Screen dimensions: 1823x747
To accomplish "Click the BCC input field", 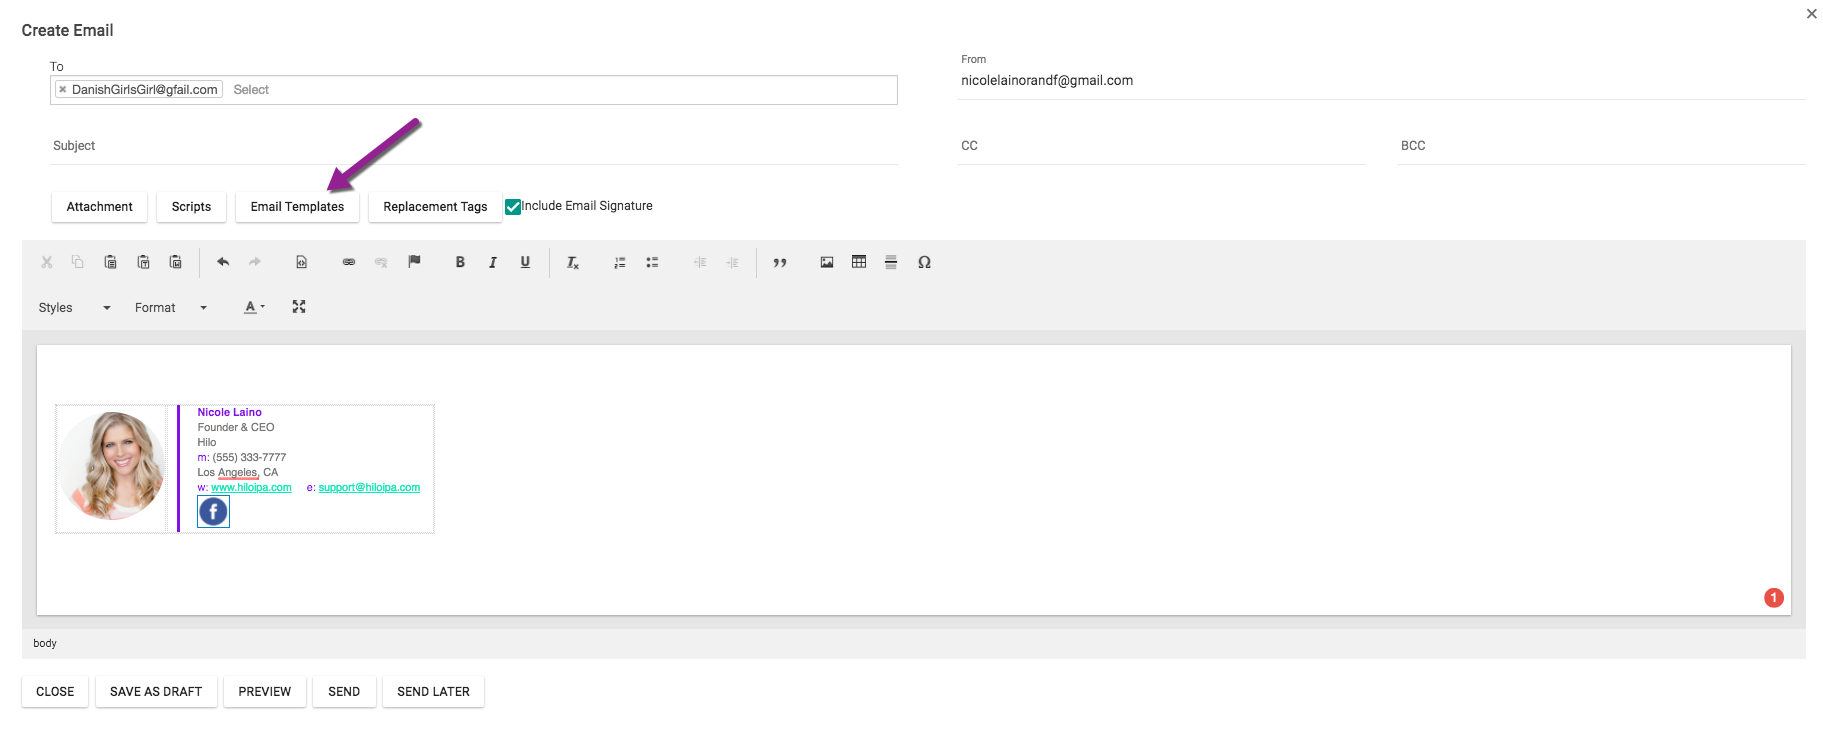I will (1601, 146).
